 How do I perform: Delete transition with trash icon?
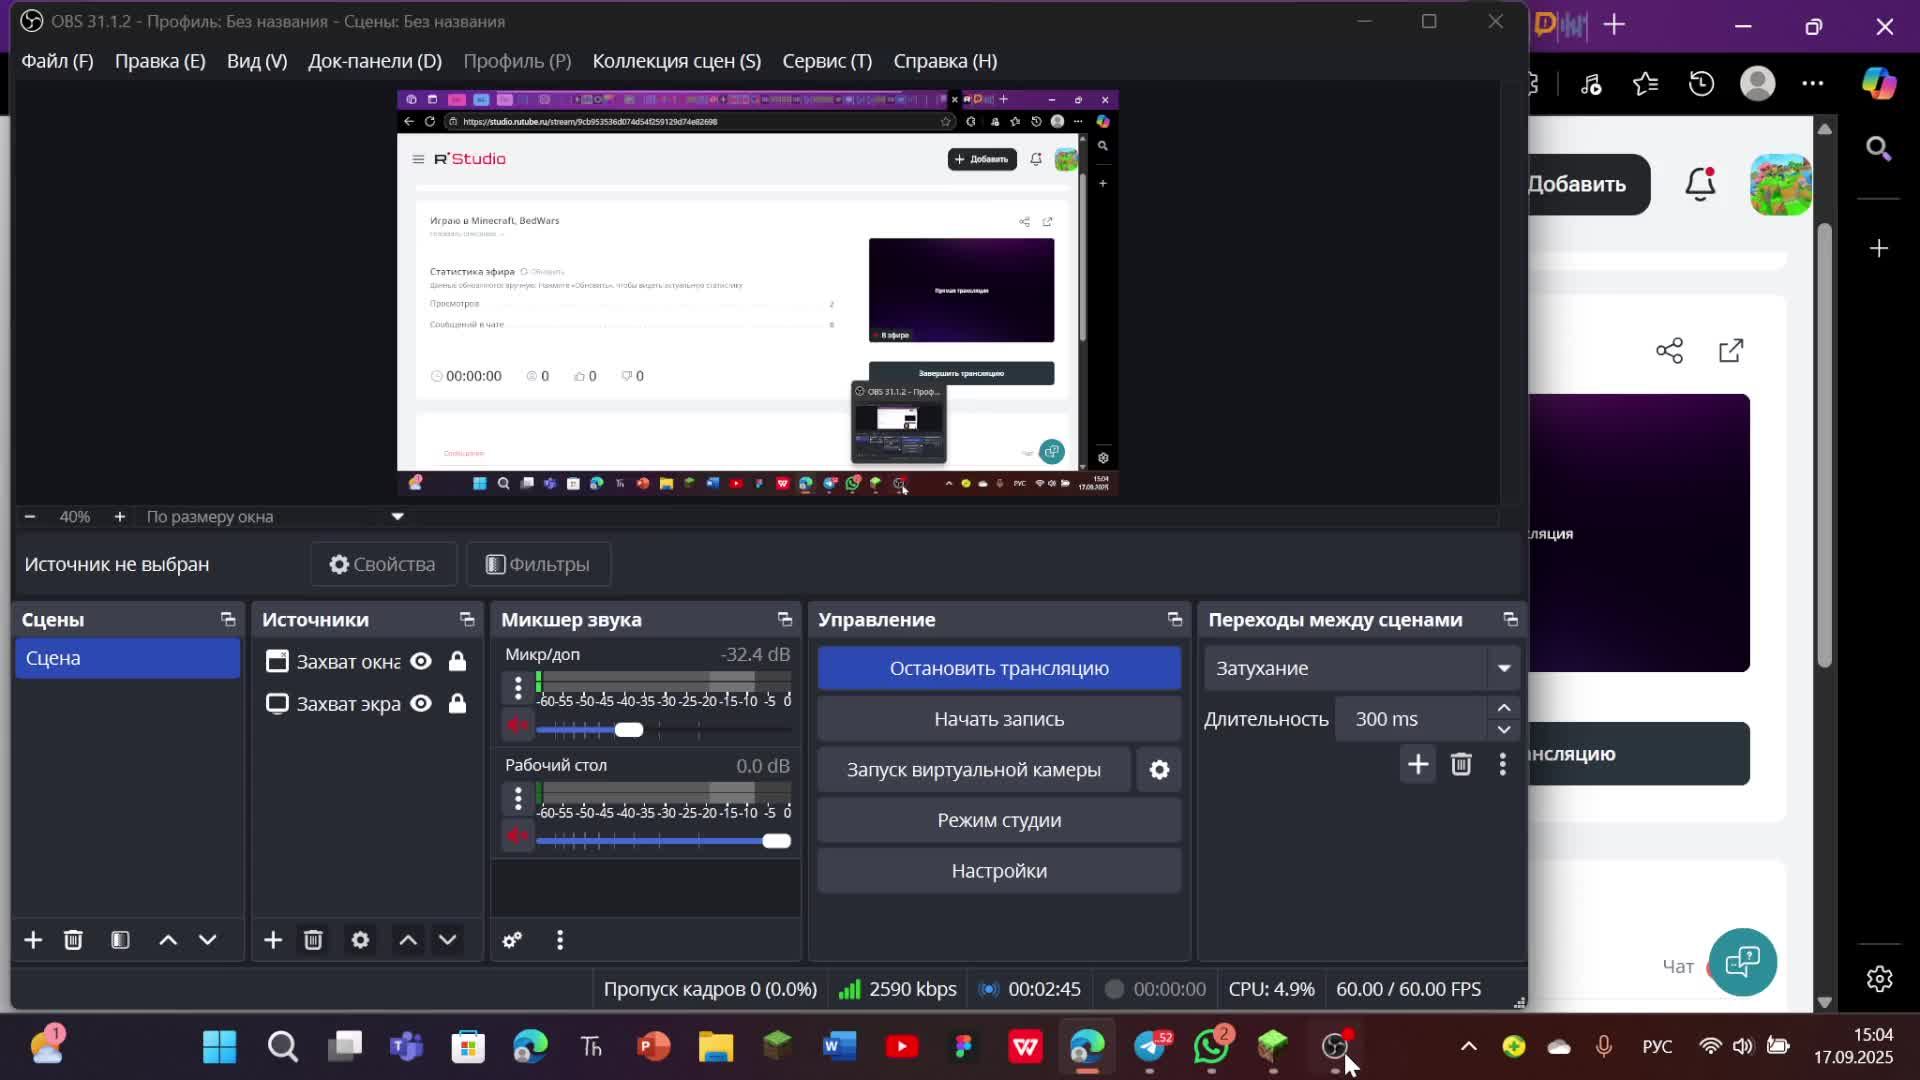[1461, 765]
